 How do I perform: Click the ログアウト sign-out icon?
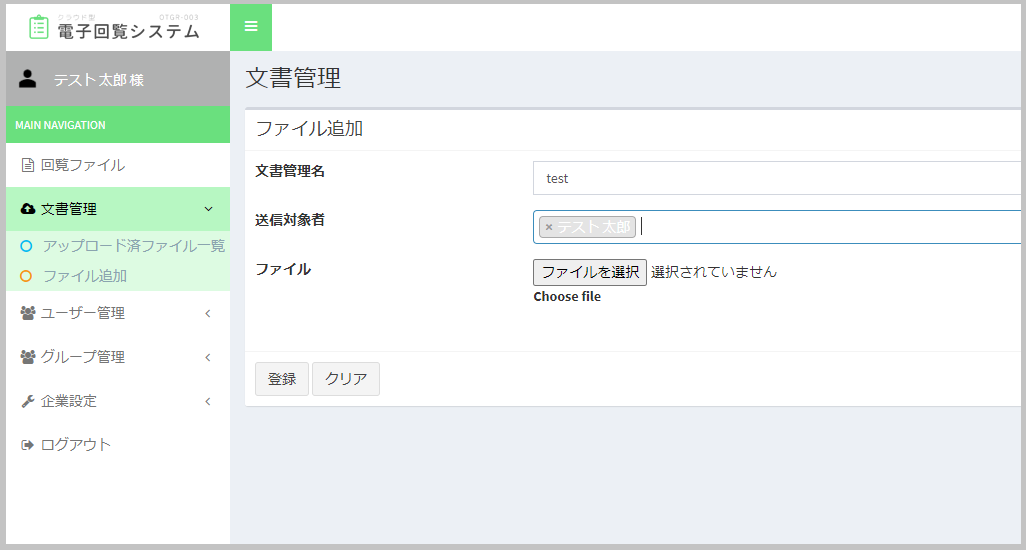coord(28,445)
